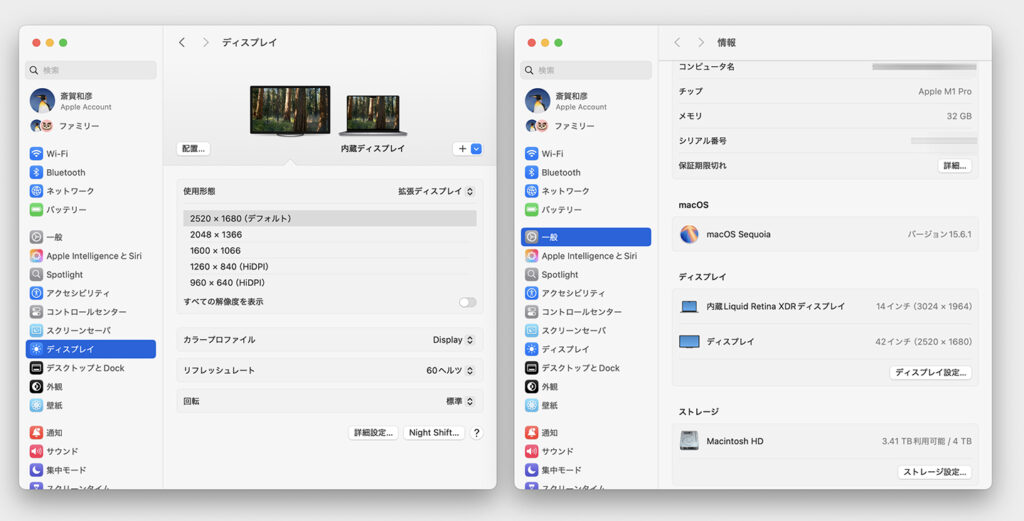Select Spotlight in right 情報 window sidebar

pyautogui.click(x=586, y=275)
